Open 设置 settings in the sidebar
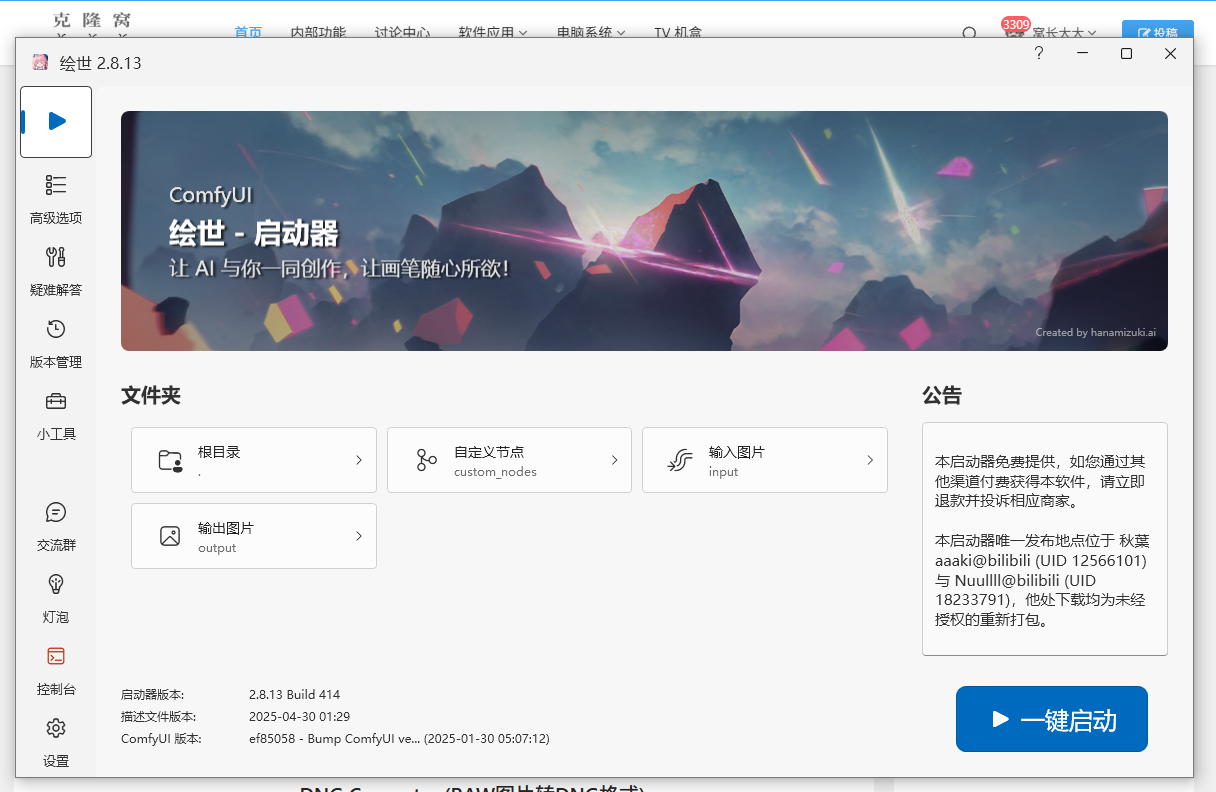 56,742
